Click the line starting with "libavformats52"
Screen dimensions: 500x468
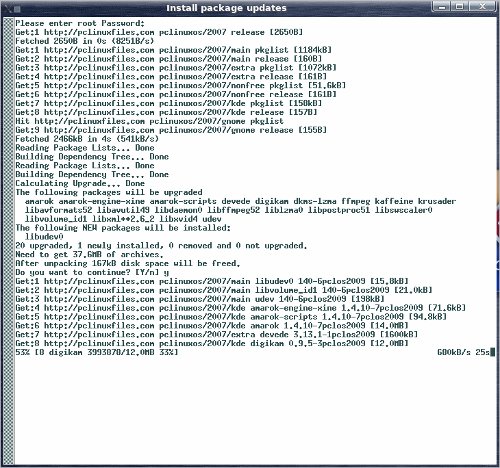pos(228,210)
